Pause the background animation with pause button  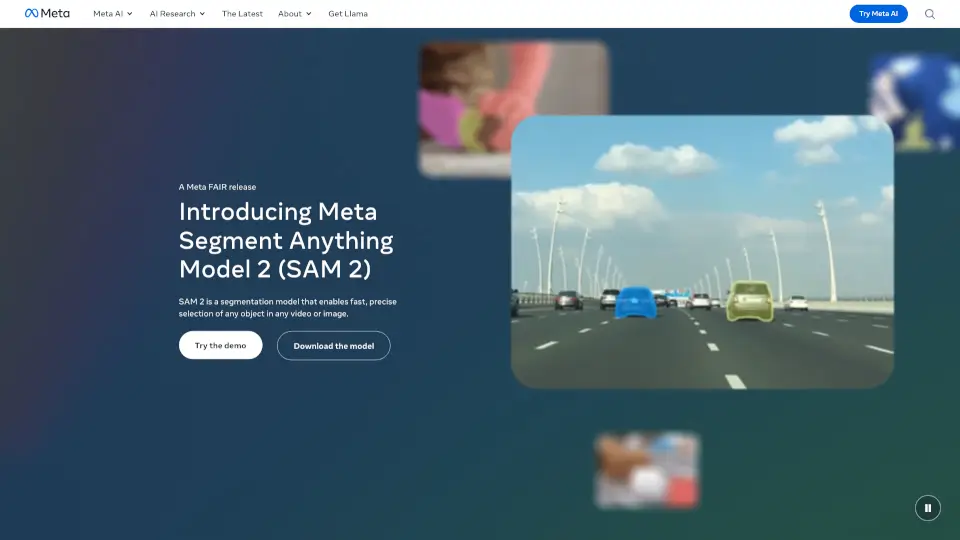(x=928, y=508)
